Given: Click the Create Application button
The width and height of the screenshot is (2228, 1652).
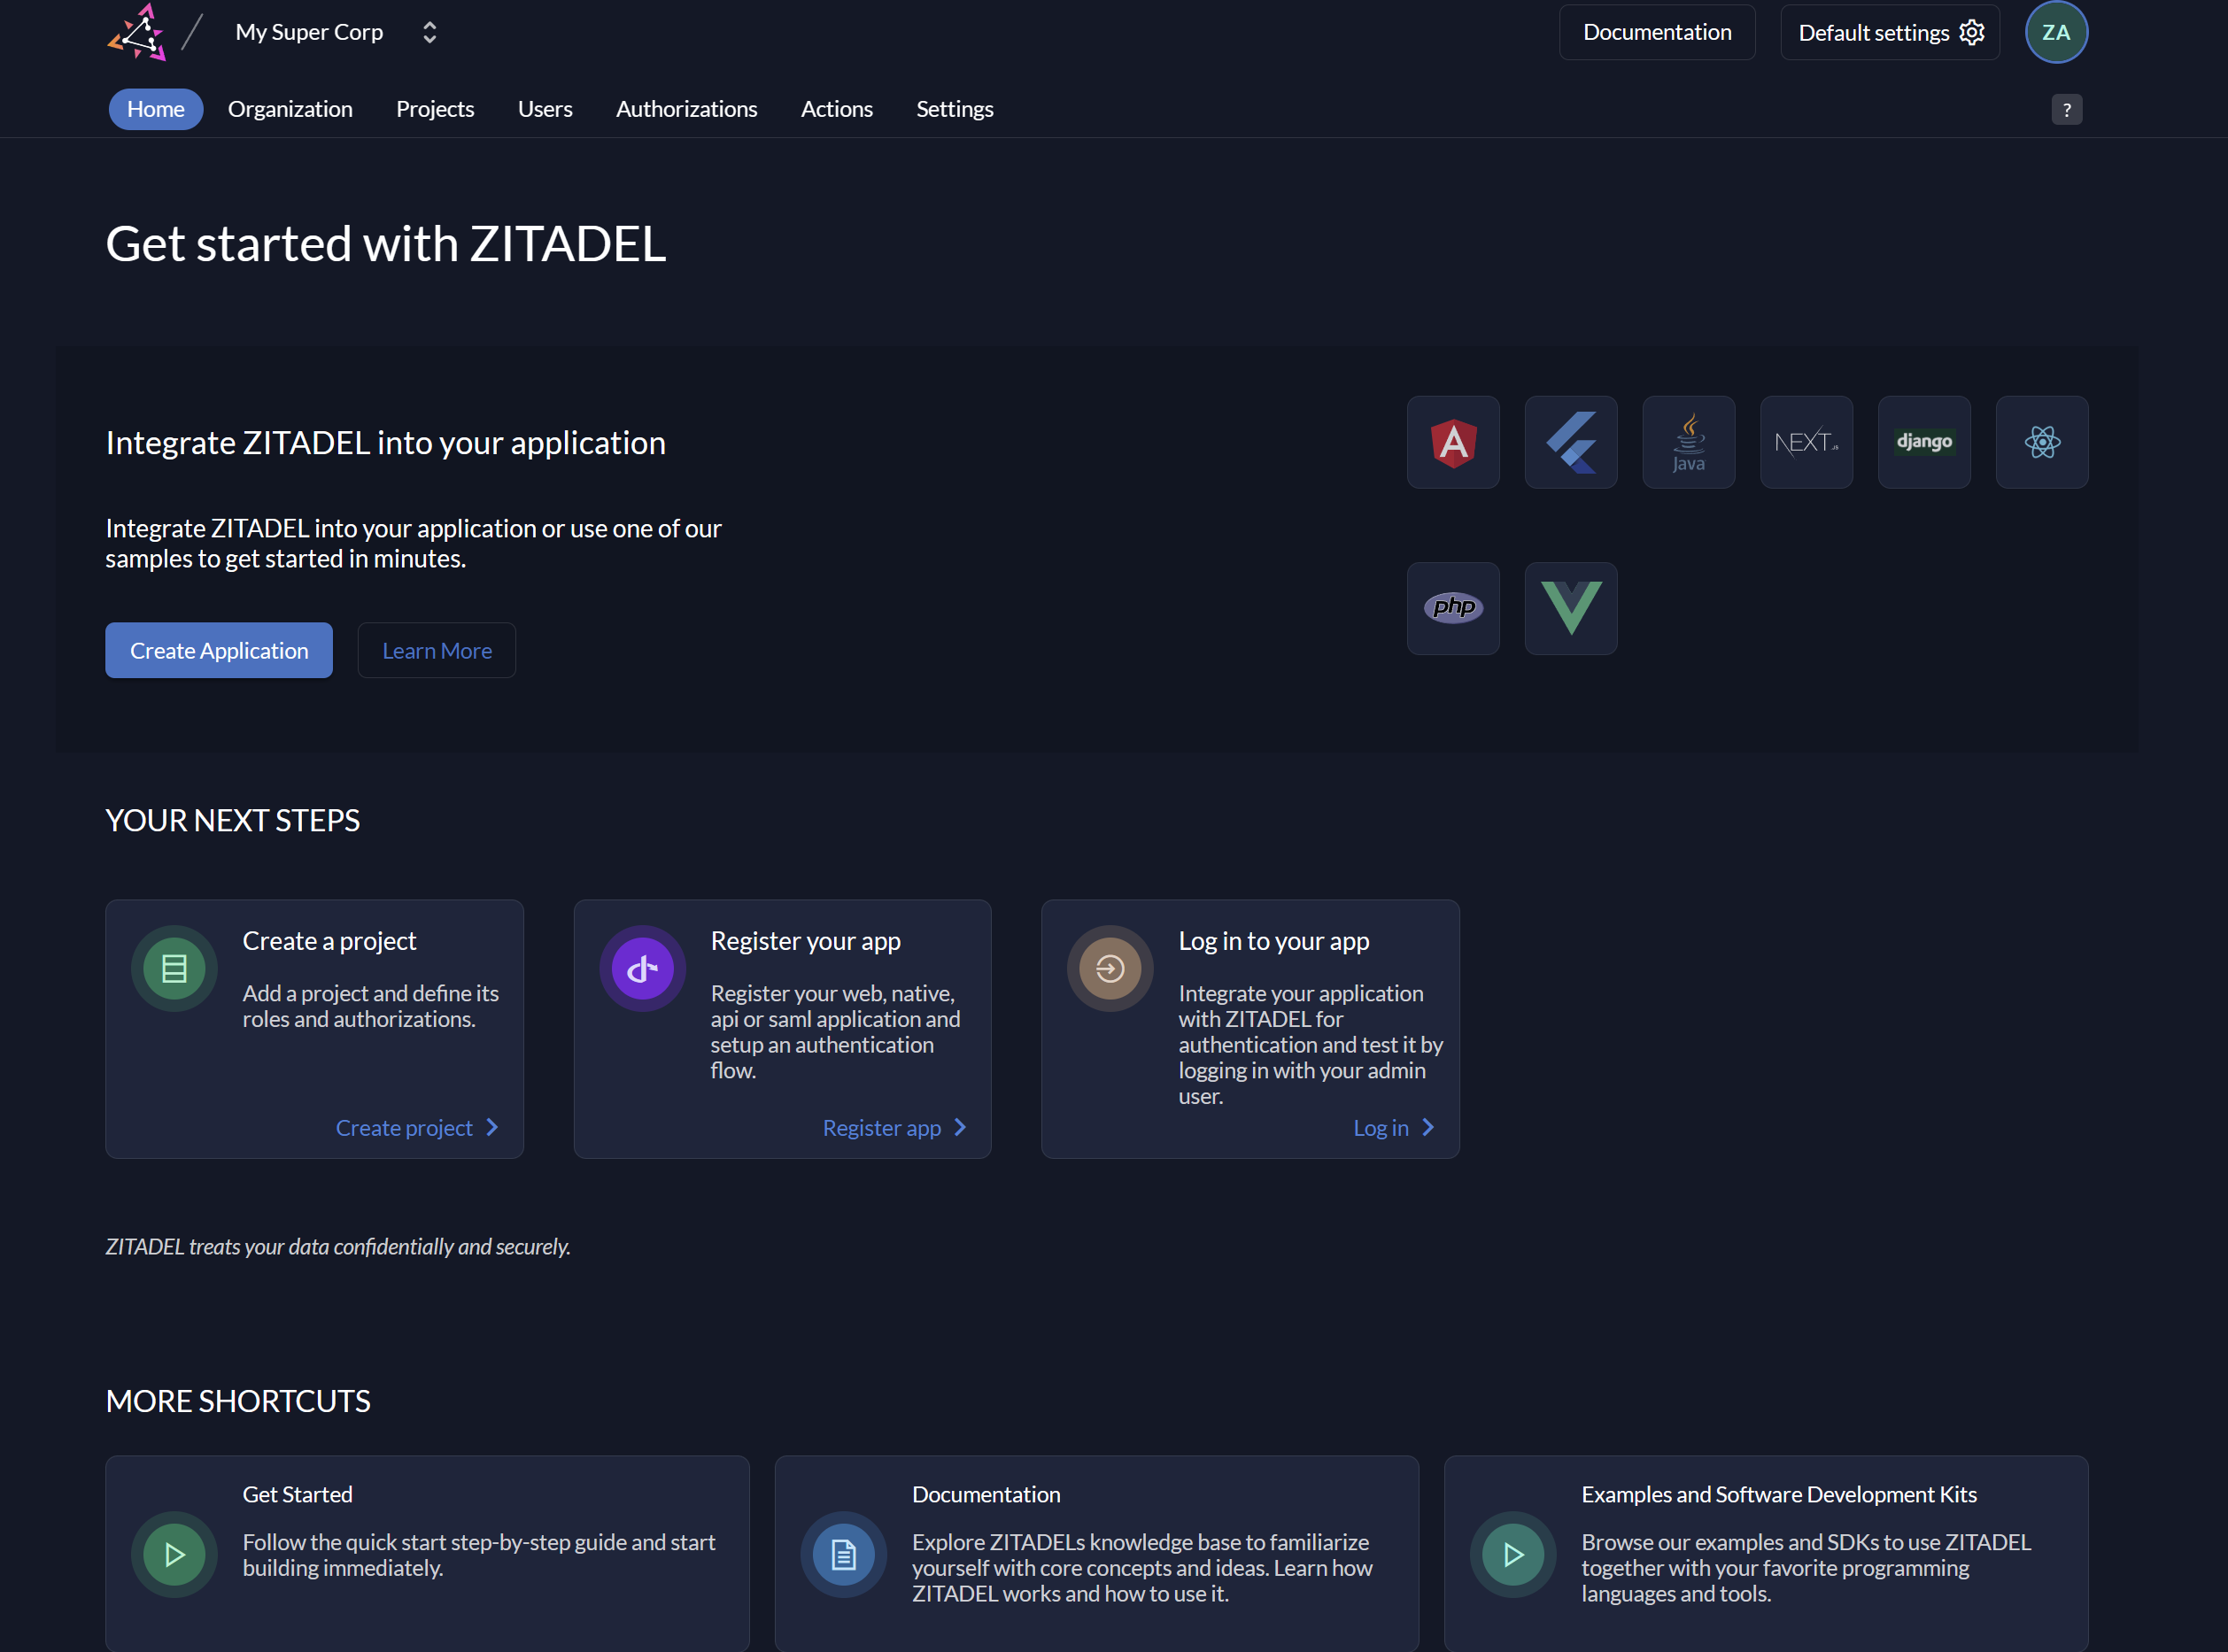Looking at the screenshot, I should pyautogui.click(x=219, y=650).
